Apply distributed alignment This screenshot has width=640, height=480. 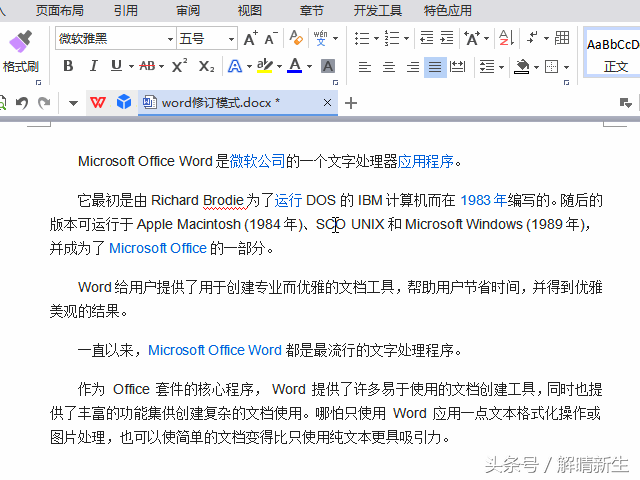click(457, 67)
